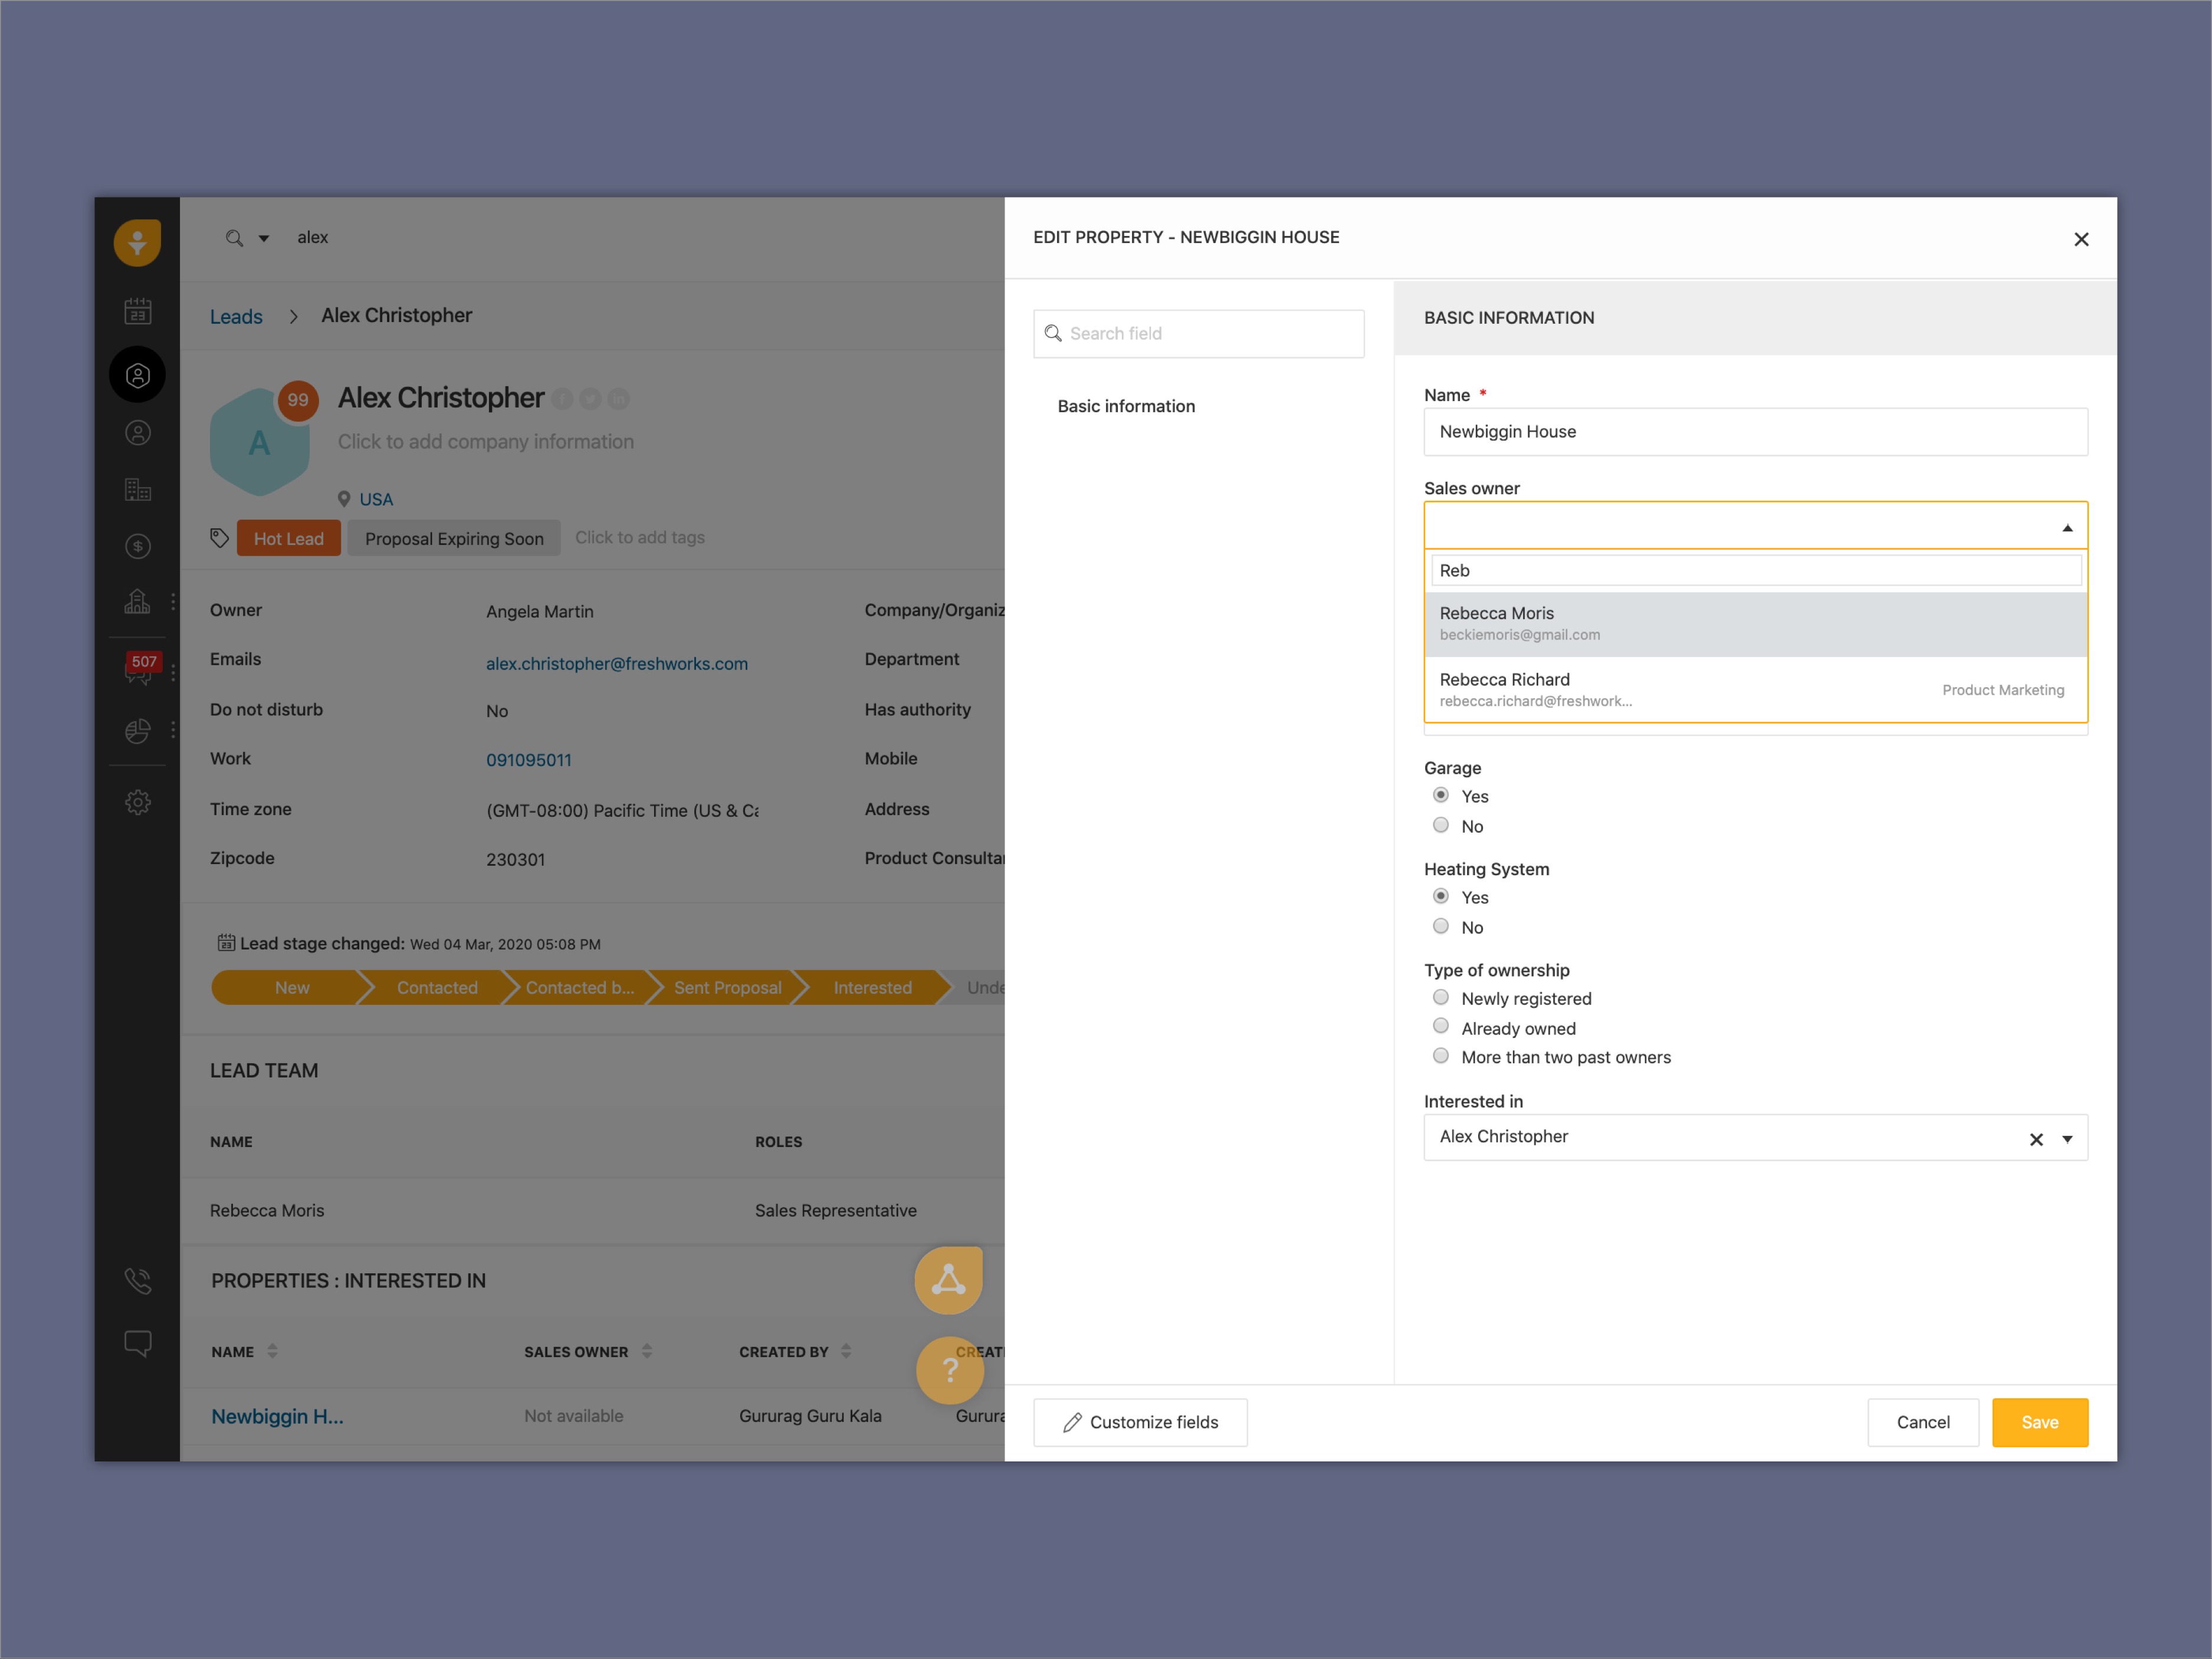Open the accounts building icon in sidebar

click(x=138, y=489)
